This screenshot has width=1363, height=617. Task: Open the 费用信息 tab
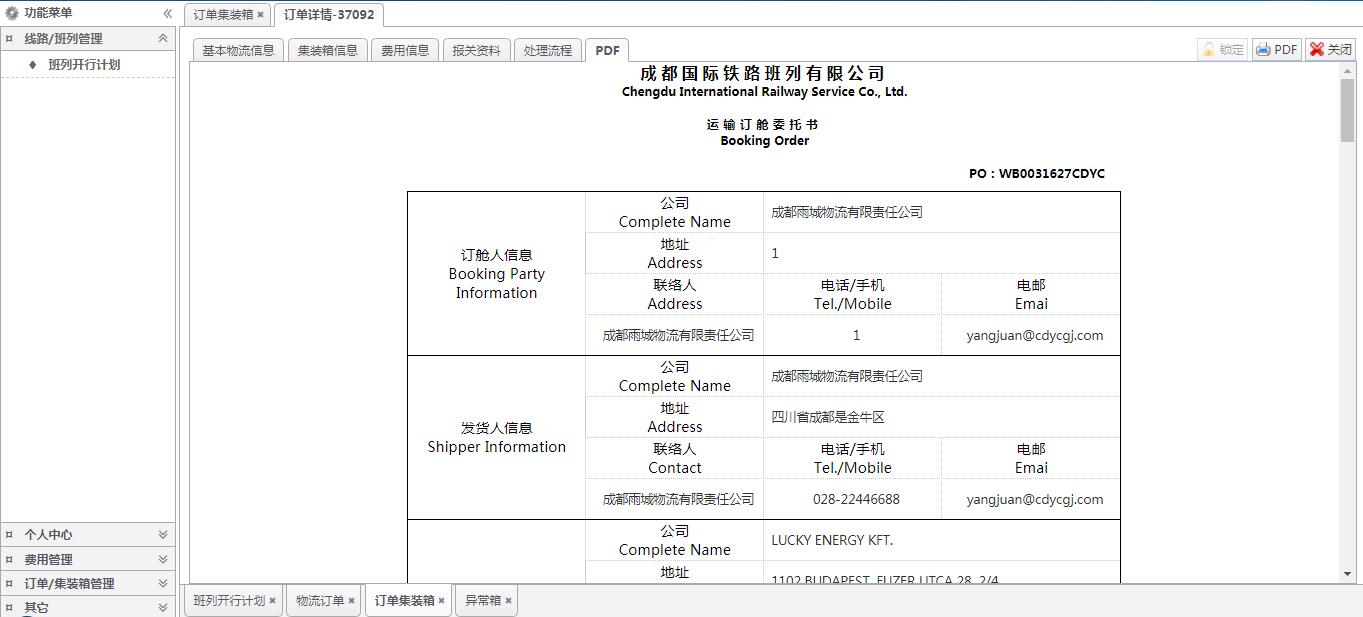coord(405,50)
